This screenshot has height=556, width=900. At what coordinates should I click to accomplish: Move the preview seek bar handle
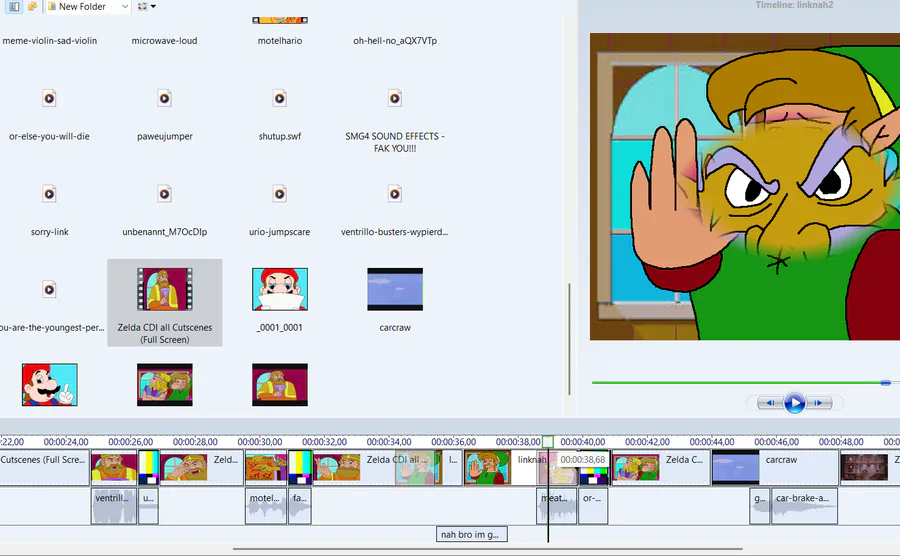click(886, 382)
